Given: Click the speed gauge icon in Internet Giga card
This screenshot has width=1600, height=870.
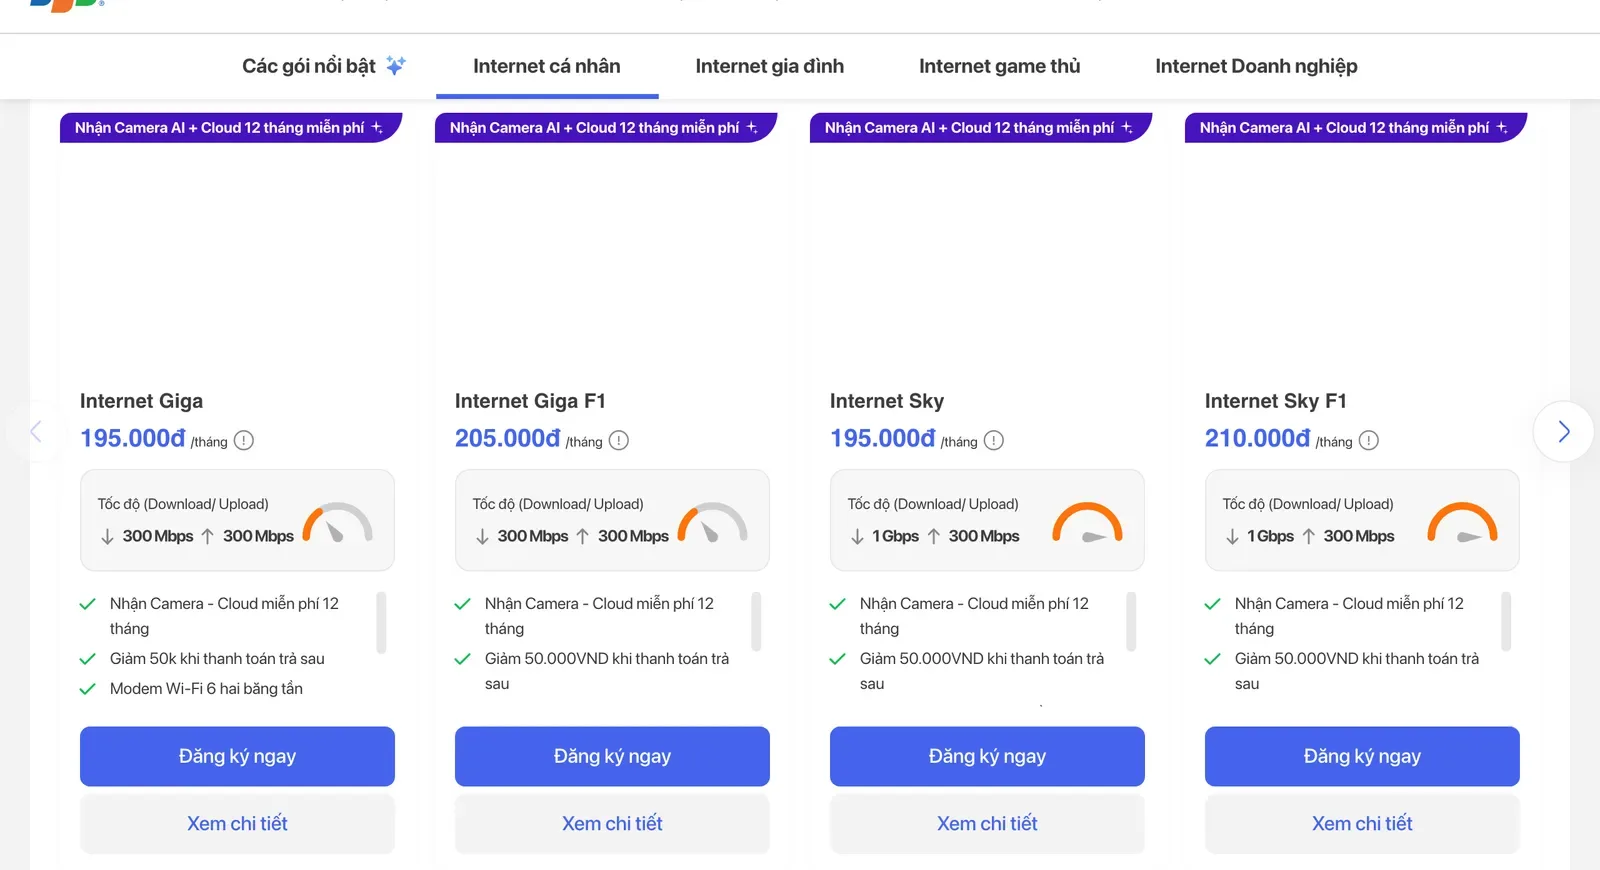Looking at the screenshot, I should point(338,522).
